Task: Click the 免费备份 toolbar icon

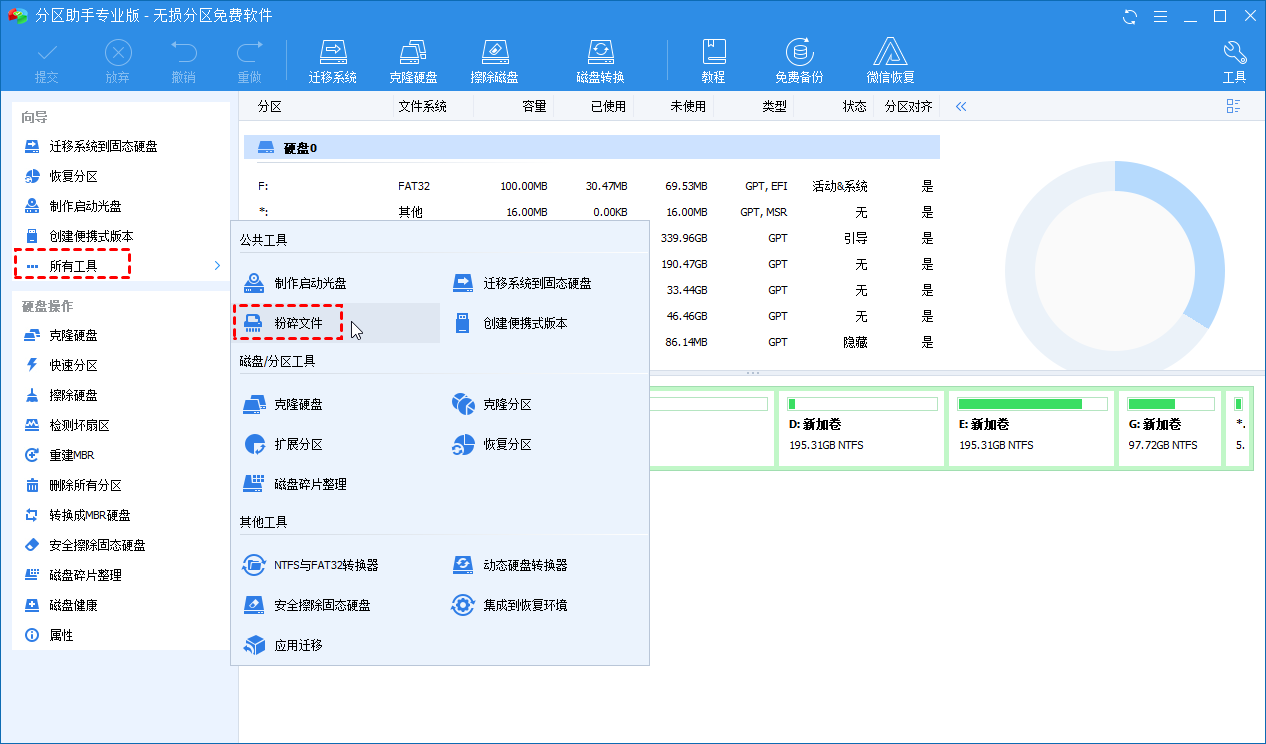Action: [799, 61]
